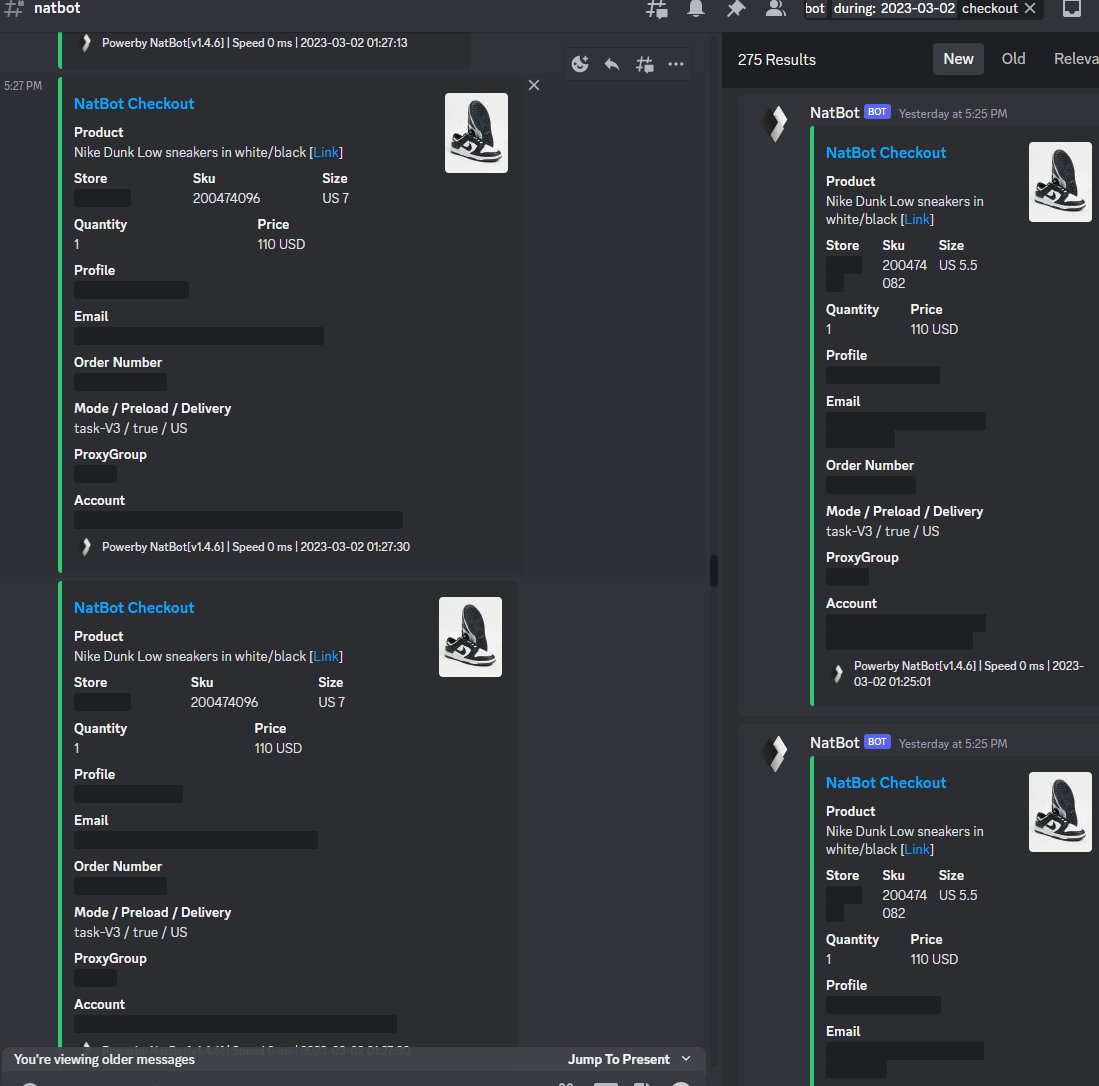The width and height of the screenshot is (1099, 1086).
Task: Enlarge the sneaker thumbnail in the 5:27 PM checkout
Action: (476, 133)
